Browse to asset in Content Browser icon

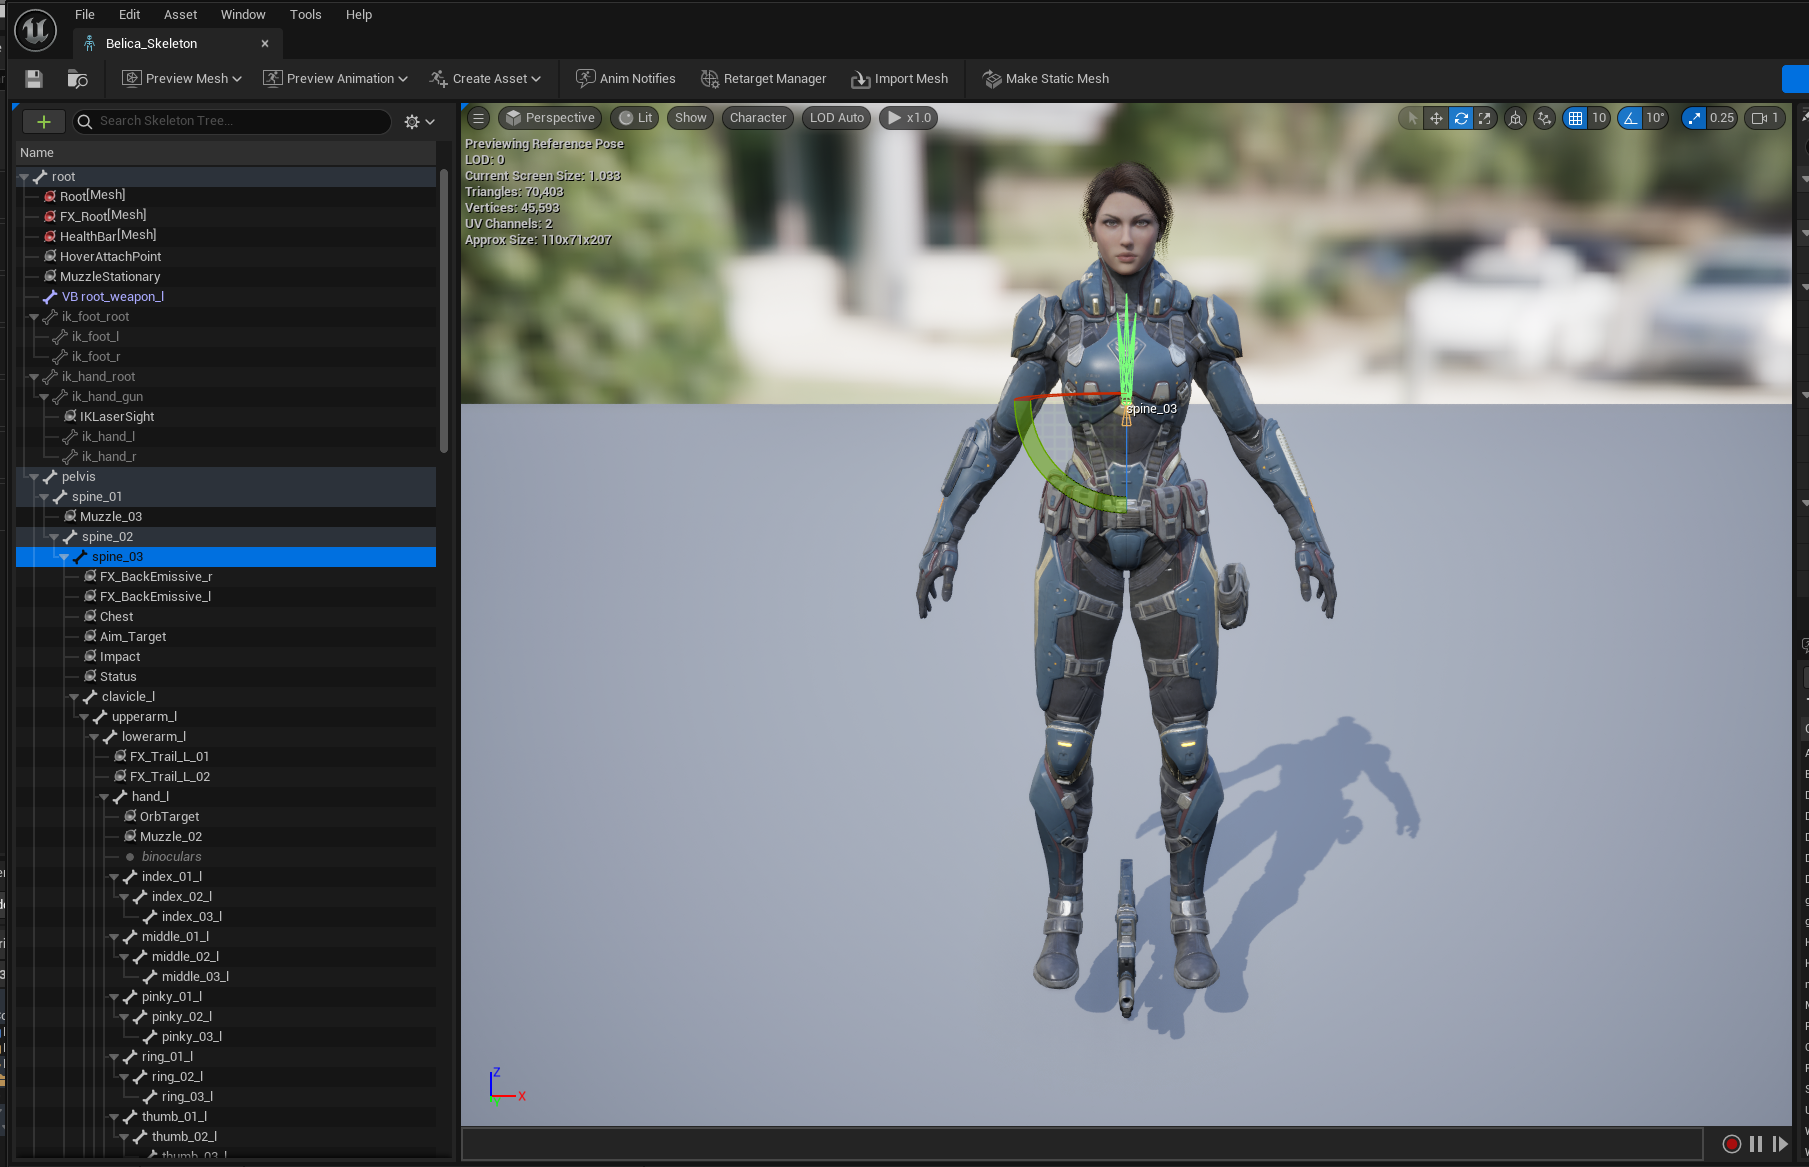(x=77, y=79)
